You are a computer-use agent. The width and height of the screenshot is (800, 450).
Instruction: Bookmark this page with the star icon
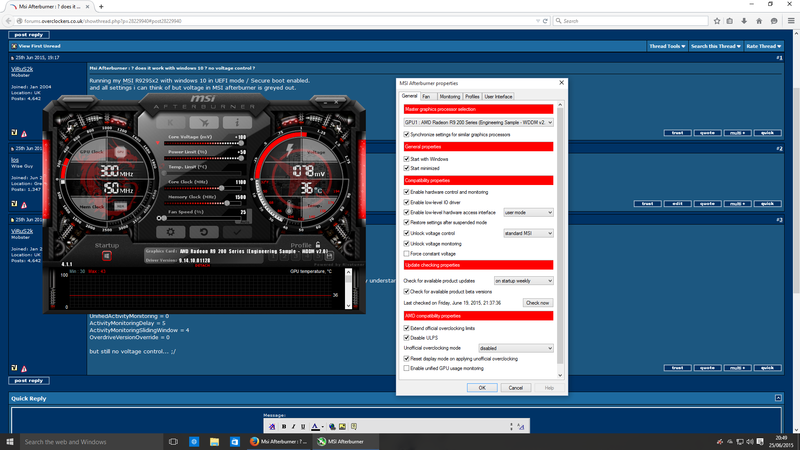pyautogui.click(x=717, y=21)
